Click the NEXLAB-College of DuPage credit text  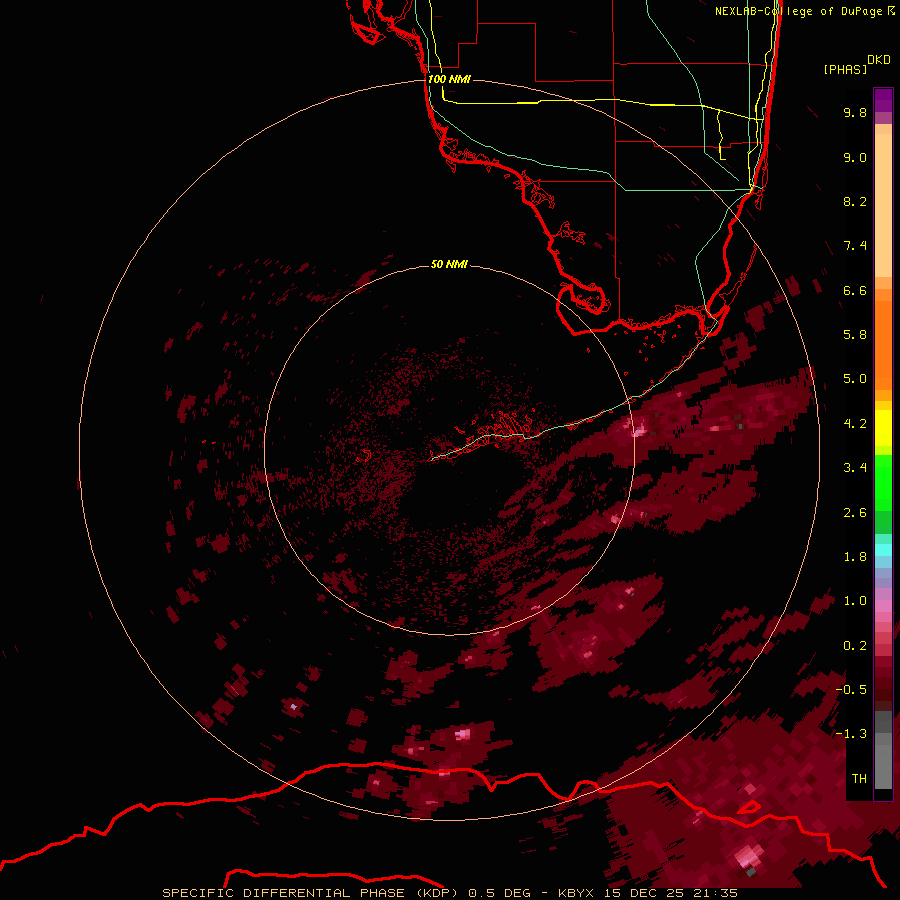798,11
